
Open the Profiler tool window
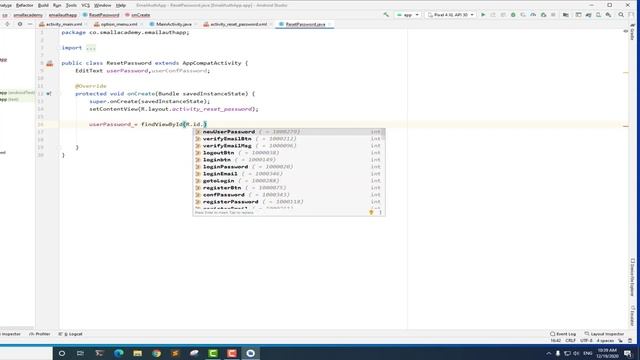[40, 334]
